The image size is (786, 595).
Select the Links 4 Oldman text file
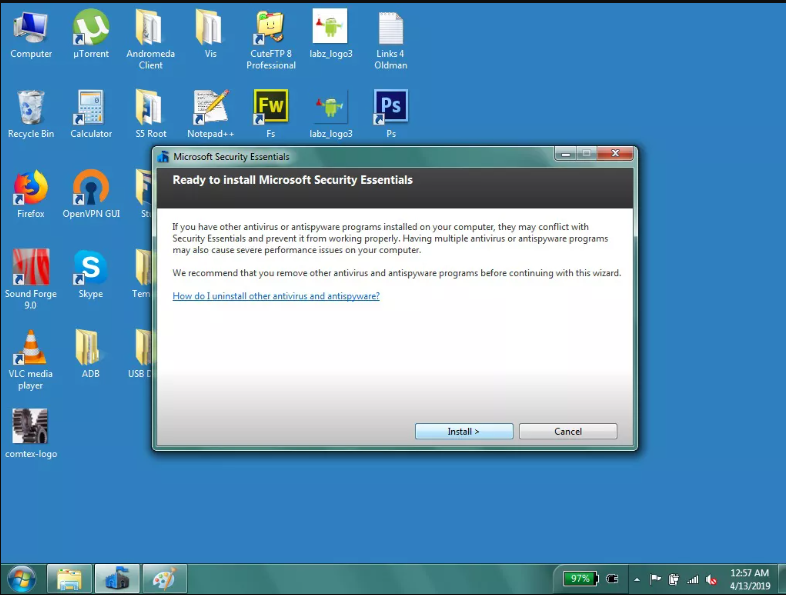(x=390, y=39)
